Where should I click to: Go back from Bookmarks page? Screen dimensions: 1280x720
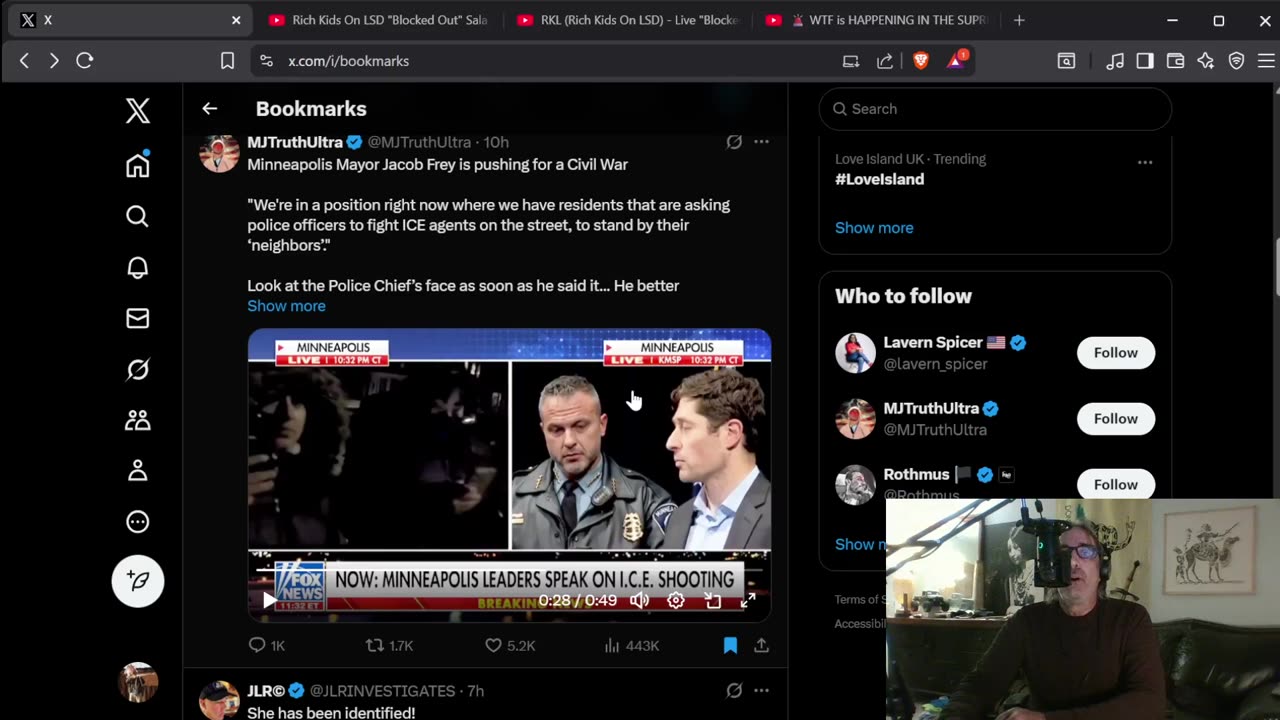point(209,108)
